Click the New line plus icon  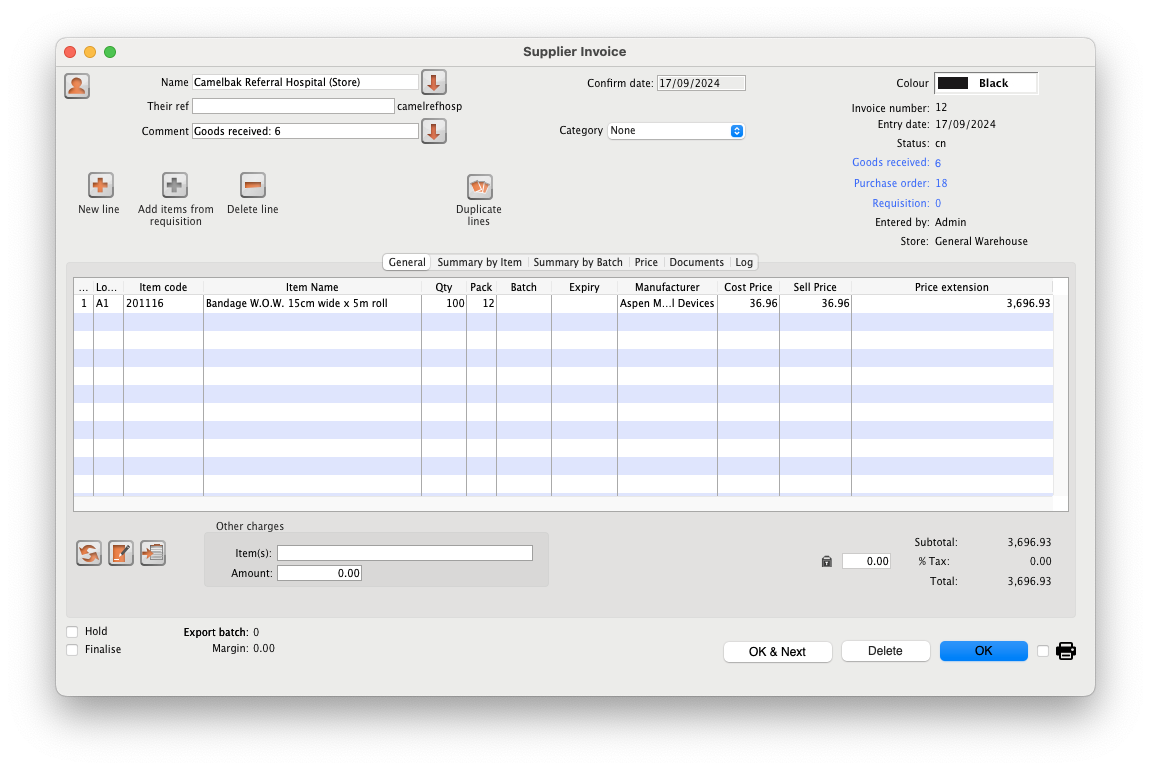pyautogui.click(x=101, y=185)
